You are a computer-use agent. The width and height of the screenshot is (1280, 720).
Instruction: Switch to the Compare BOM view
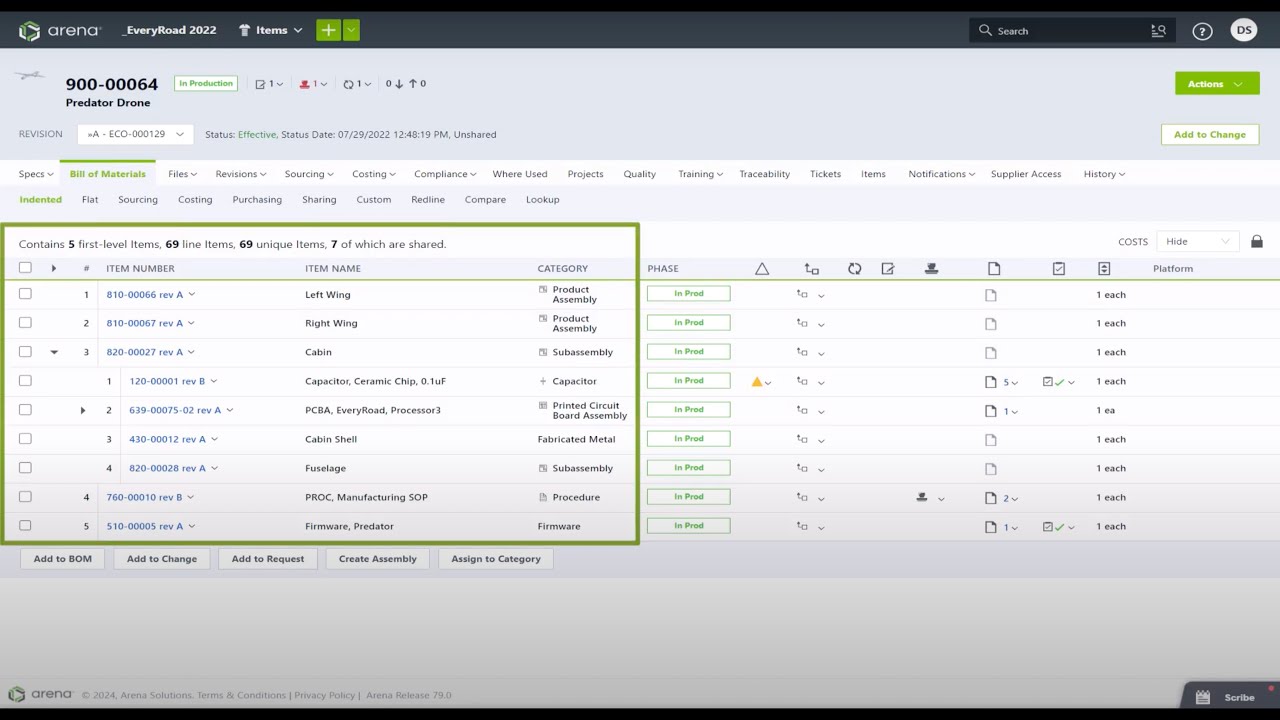point(485,199)
